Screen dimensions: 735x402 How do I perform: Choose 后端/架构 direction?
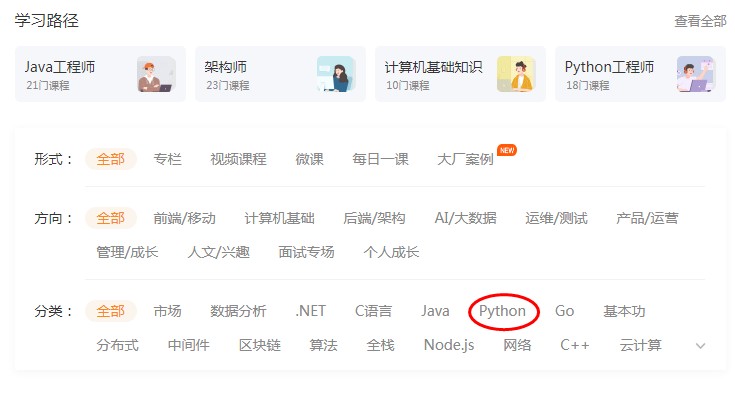[x=374, y=218]
